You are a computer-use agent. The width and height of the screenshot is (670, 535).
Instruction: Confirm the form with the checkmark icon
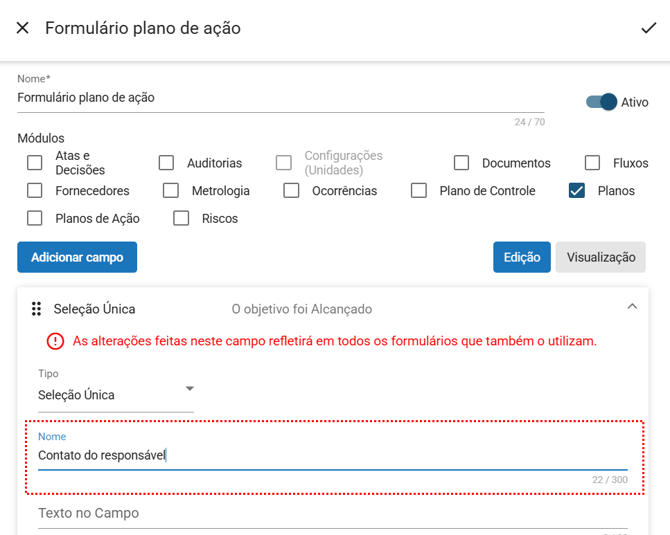648,28
